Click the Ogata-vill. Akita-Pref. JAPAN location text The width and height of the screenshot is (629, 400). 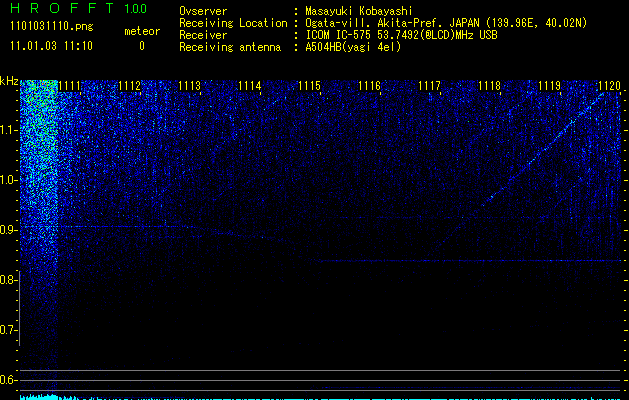tap(446, 23)
